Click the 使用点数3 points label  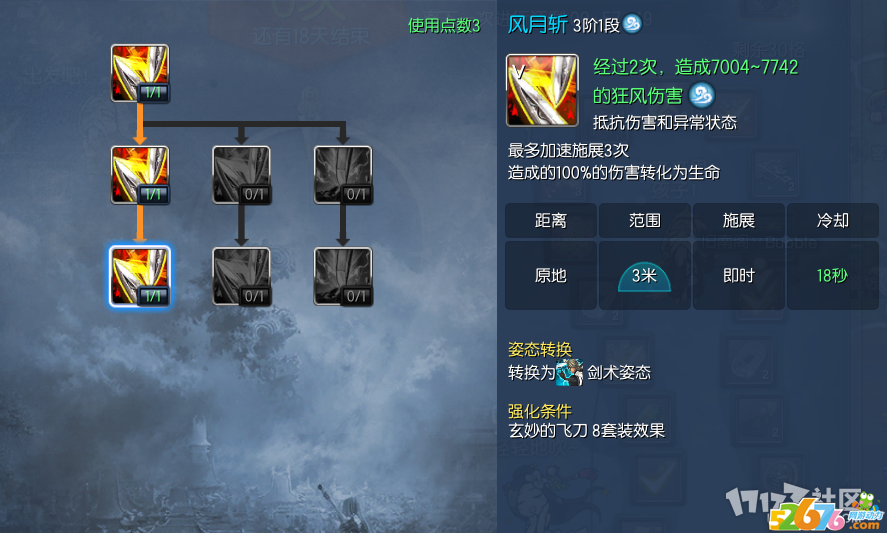[444, 25]
